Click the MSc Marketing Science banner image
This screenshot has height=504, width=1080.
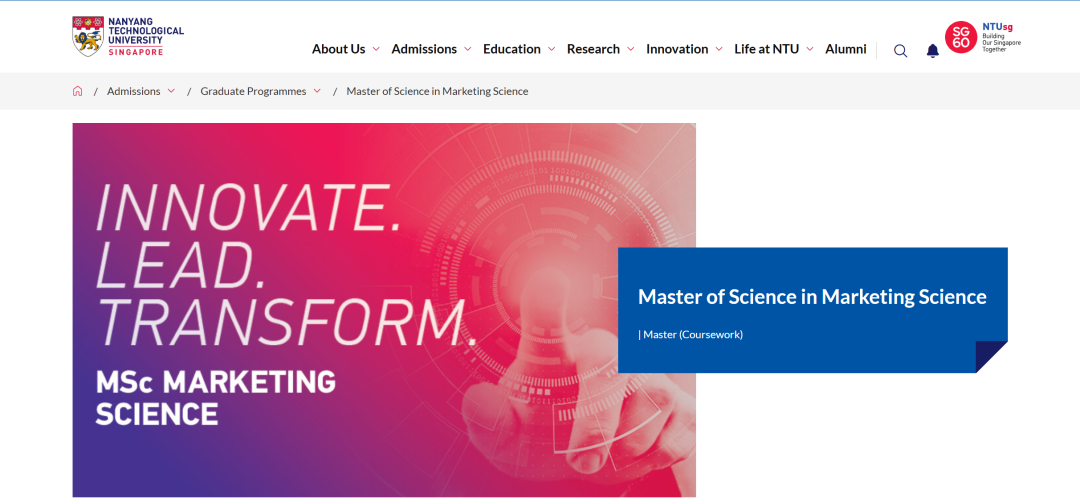tap(384, 310)
